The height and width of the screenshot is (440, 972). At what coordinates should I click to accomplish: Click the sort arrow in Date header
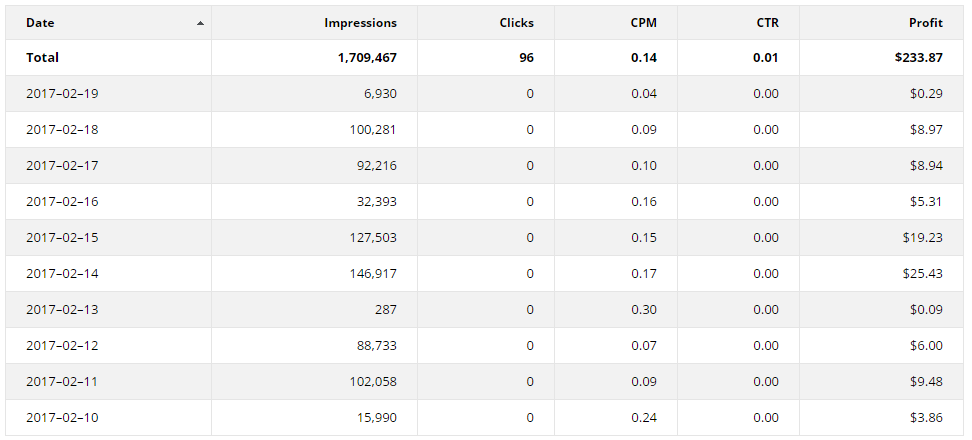pos(201,23)
